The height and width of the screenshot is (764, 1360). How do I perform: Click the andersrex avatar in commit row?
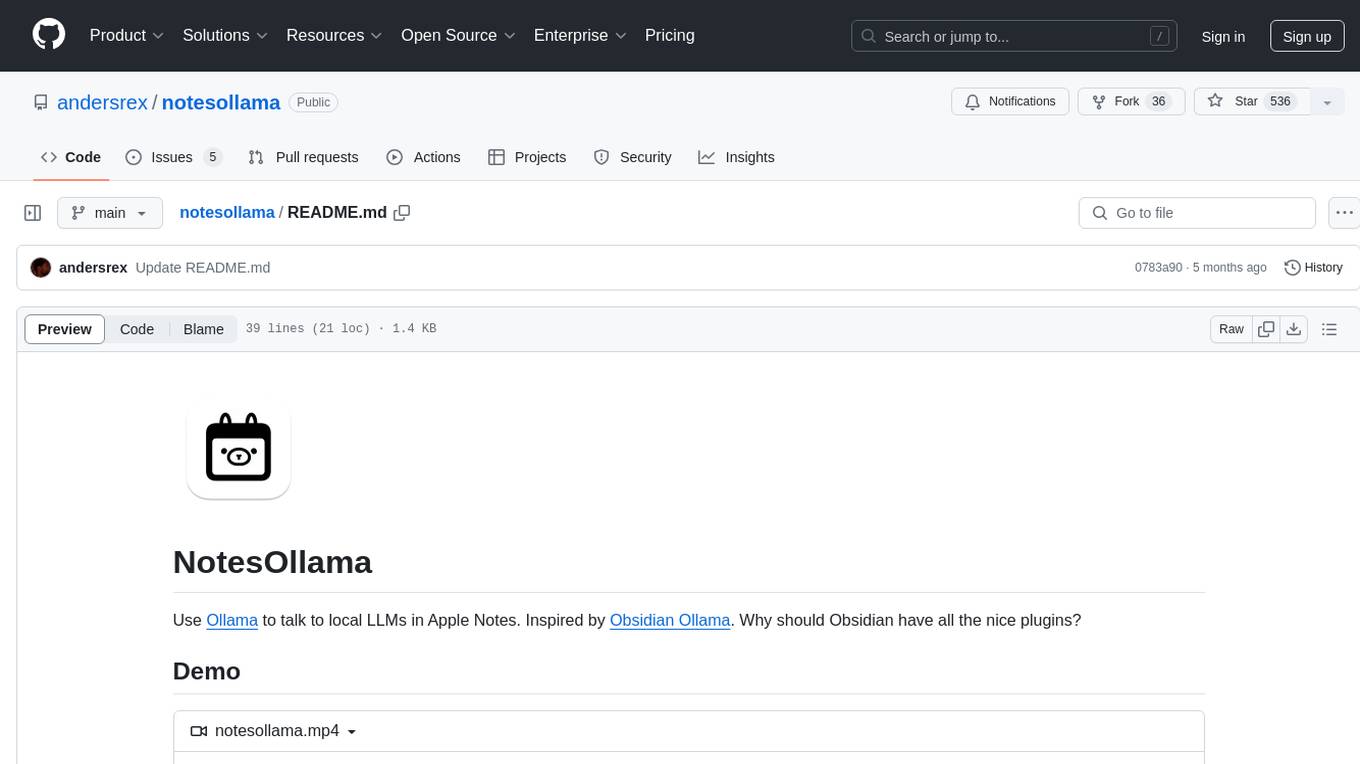(x=41, y=268)
